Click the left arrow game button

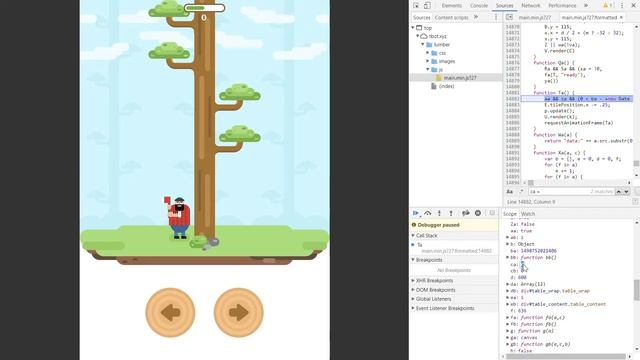click(x=170, y=313)
